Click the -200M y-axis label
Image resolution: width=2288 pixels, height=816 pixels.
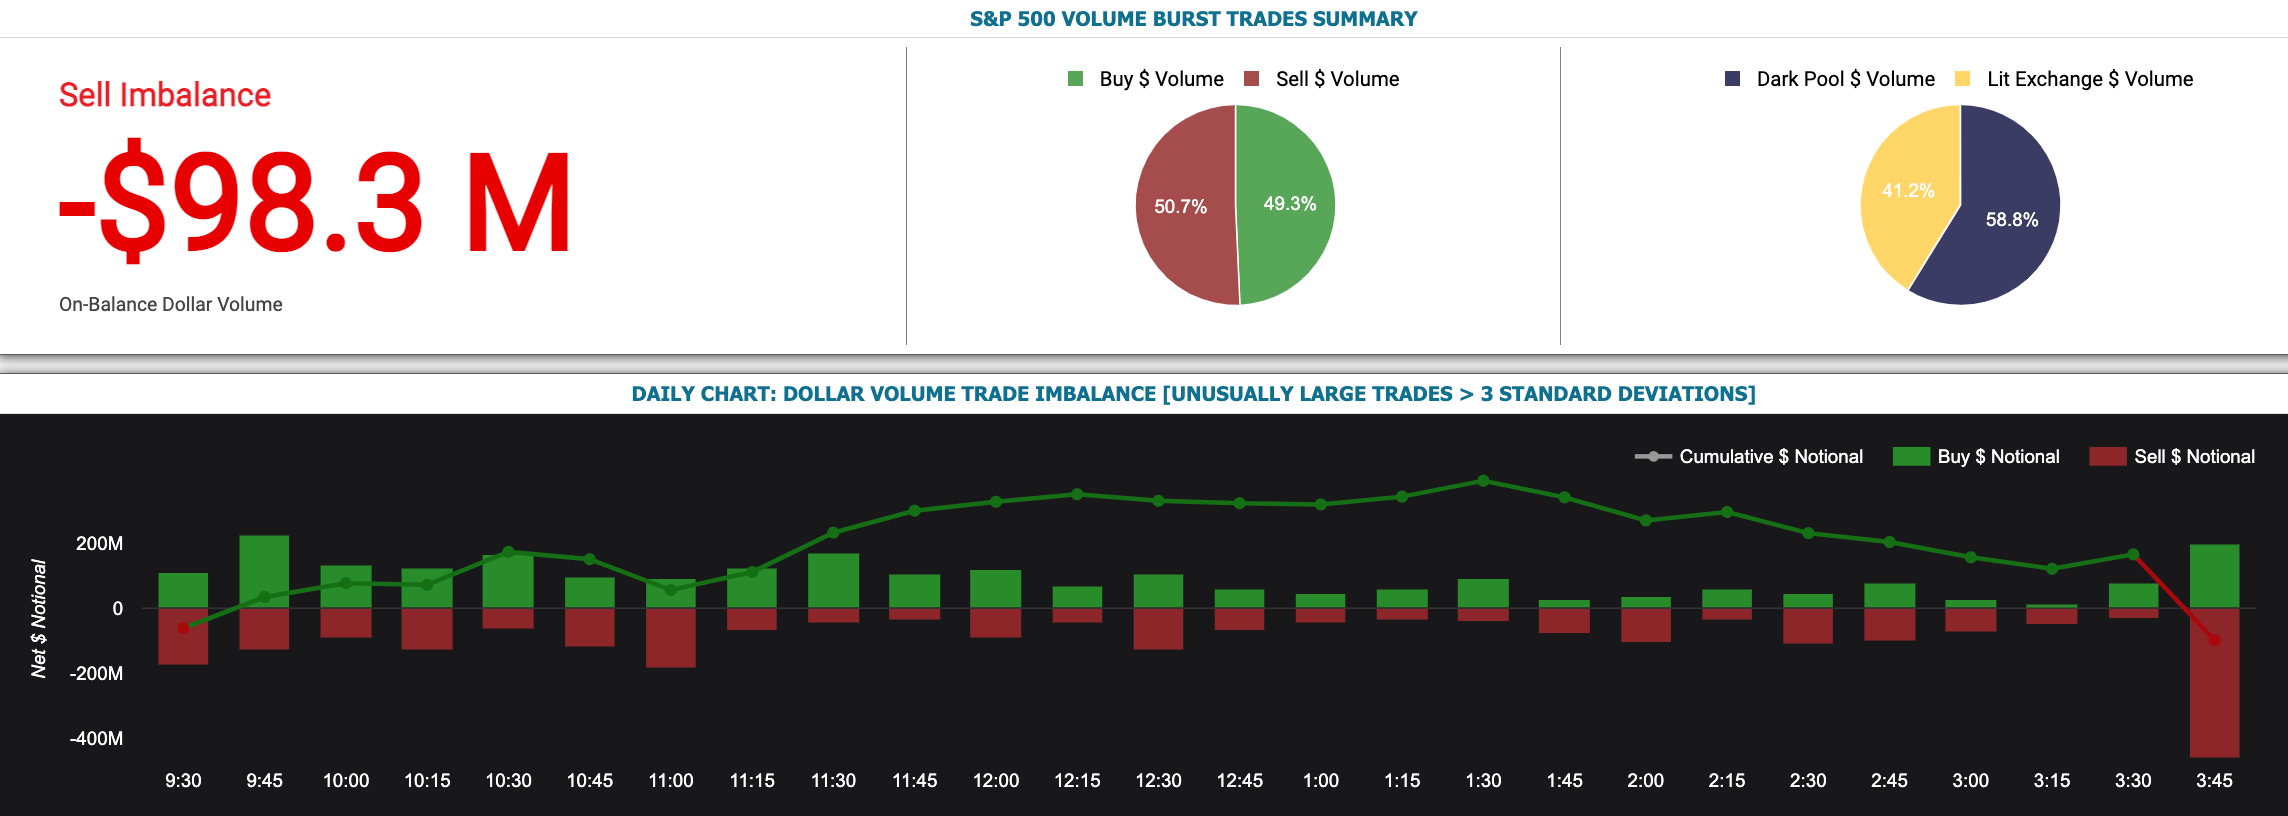coord(96,673)
